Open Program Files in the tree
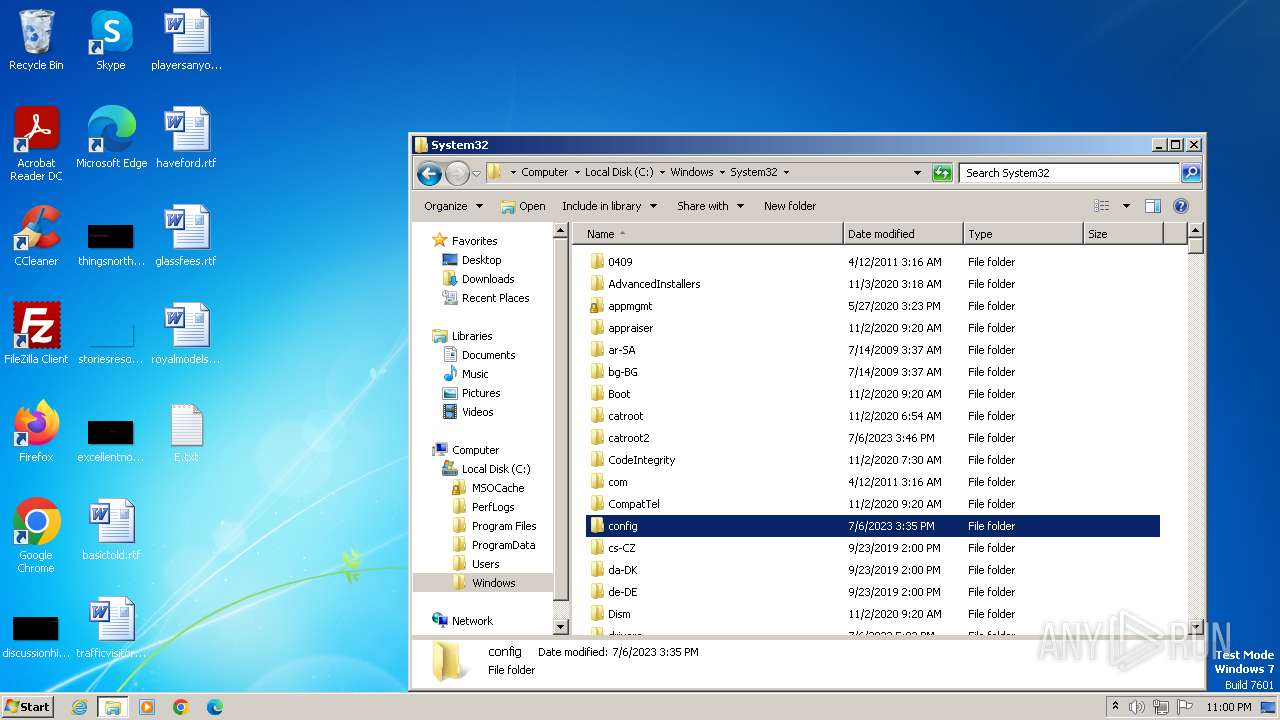The image size is (1280, 720). pos(504,526)
